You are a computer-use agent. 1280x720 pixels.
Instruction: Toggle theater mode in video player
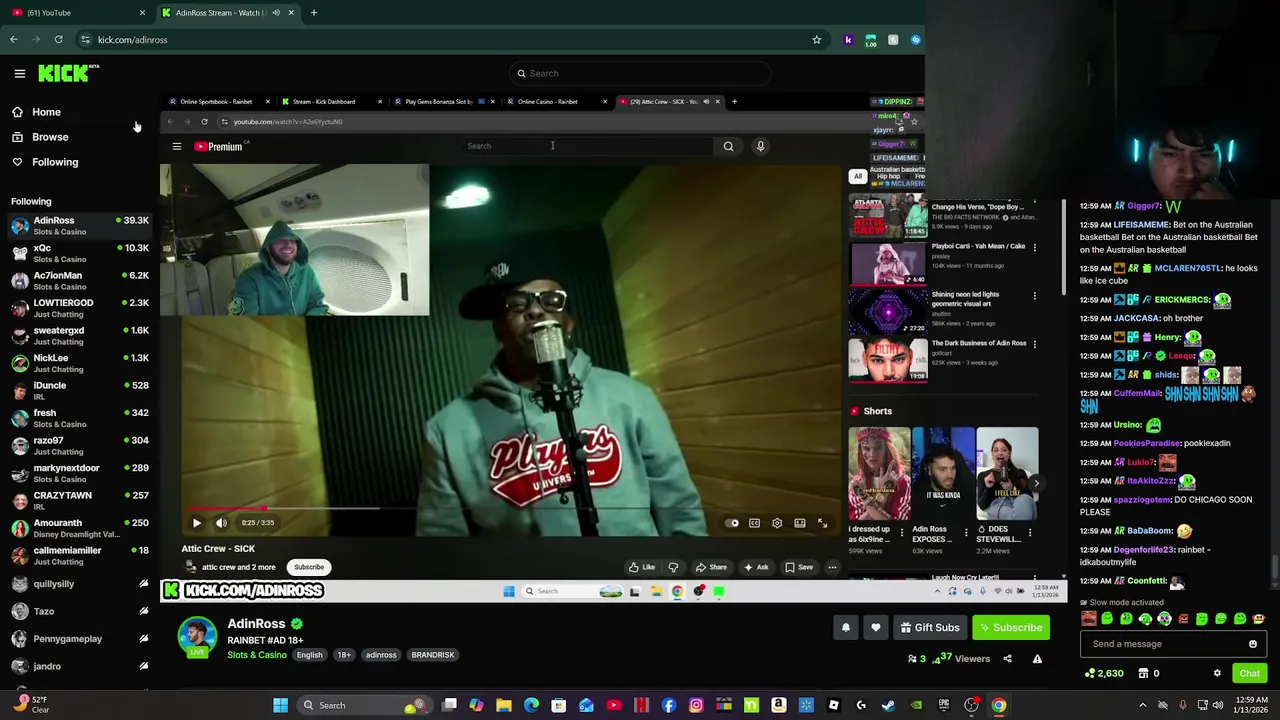800,523
